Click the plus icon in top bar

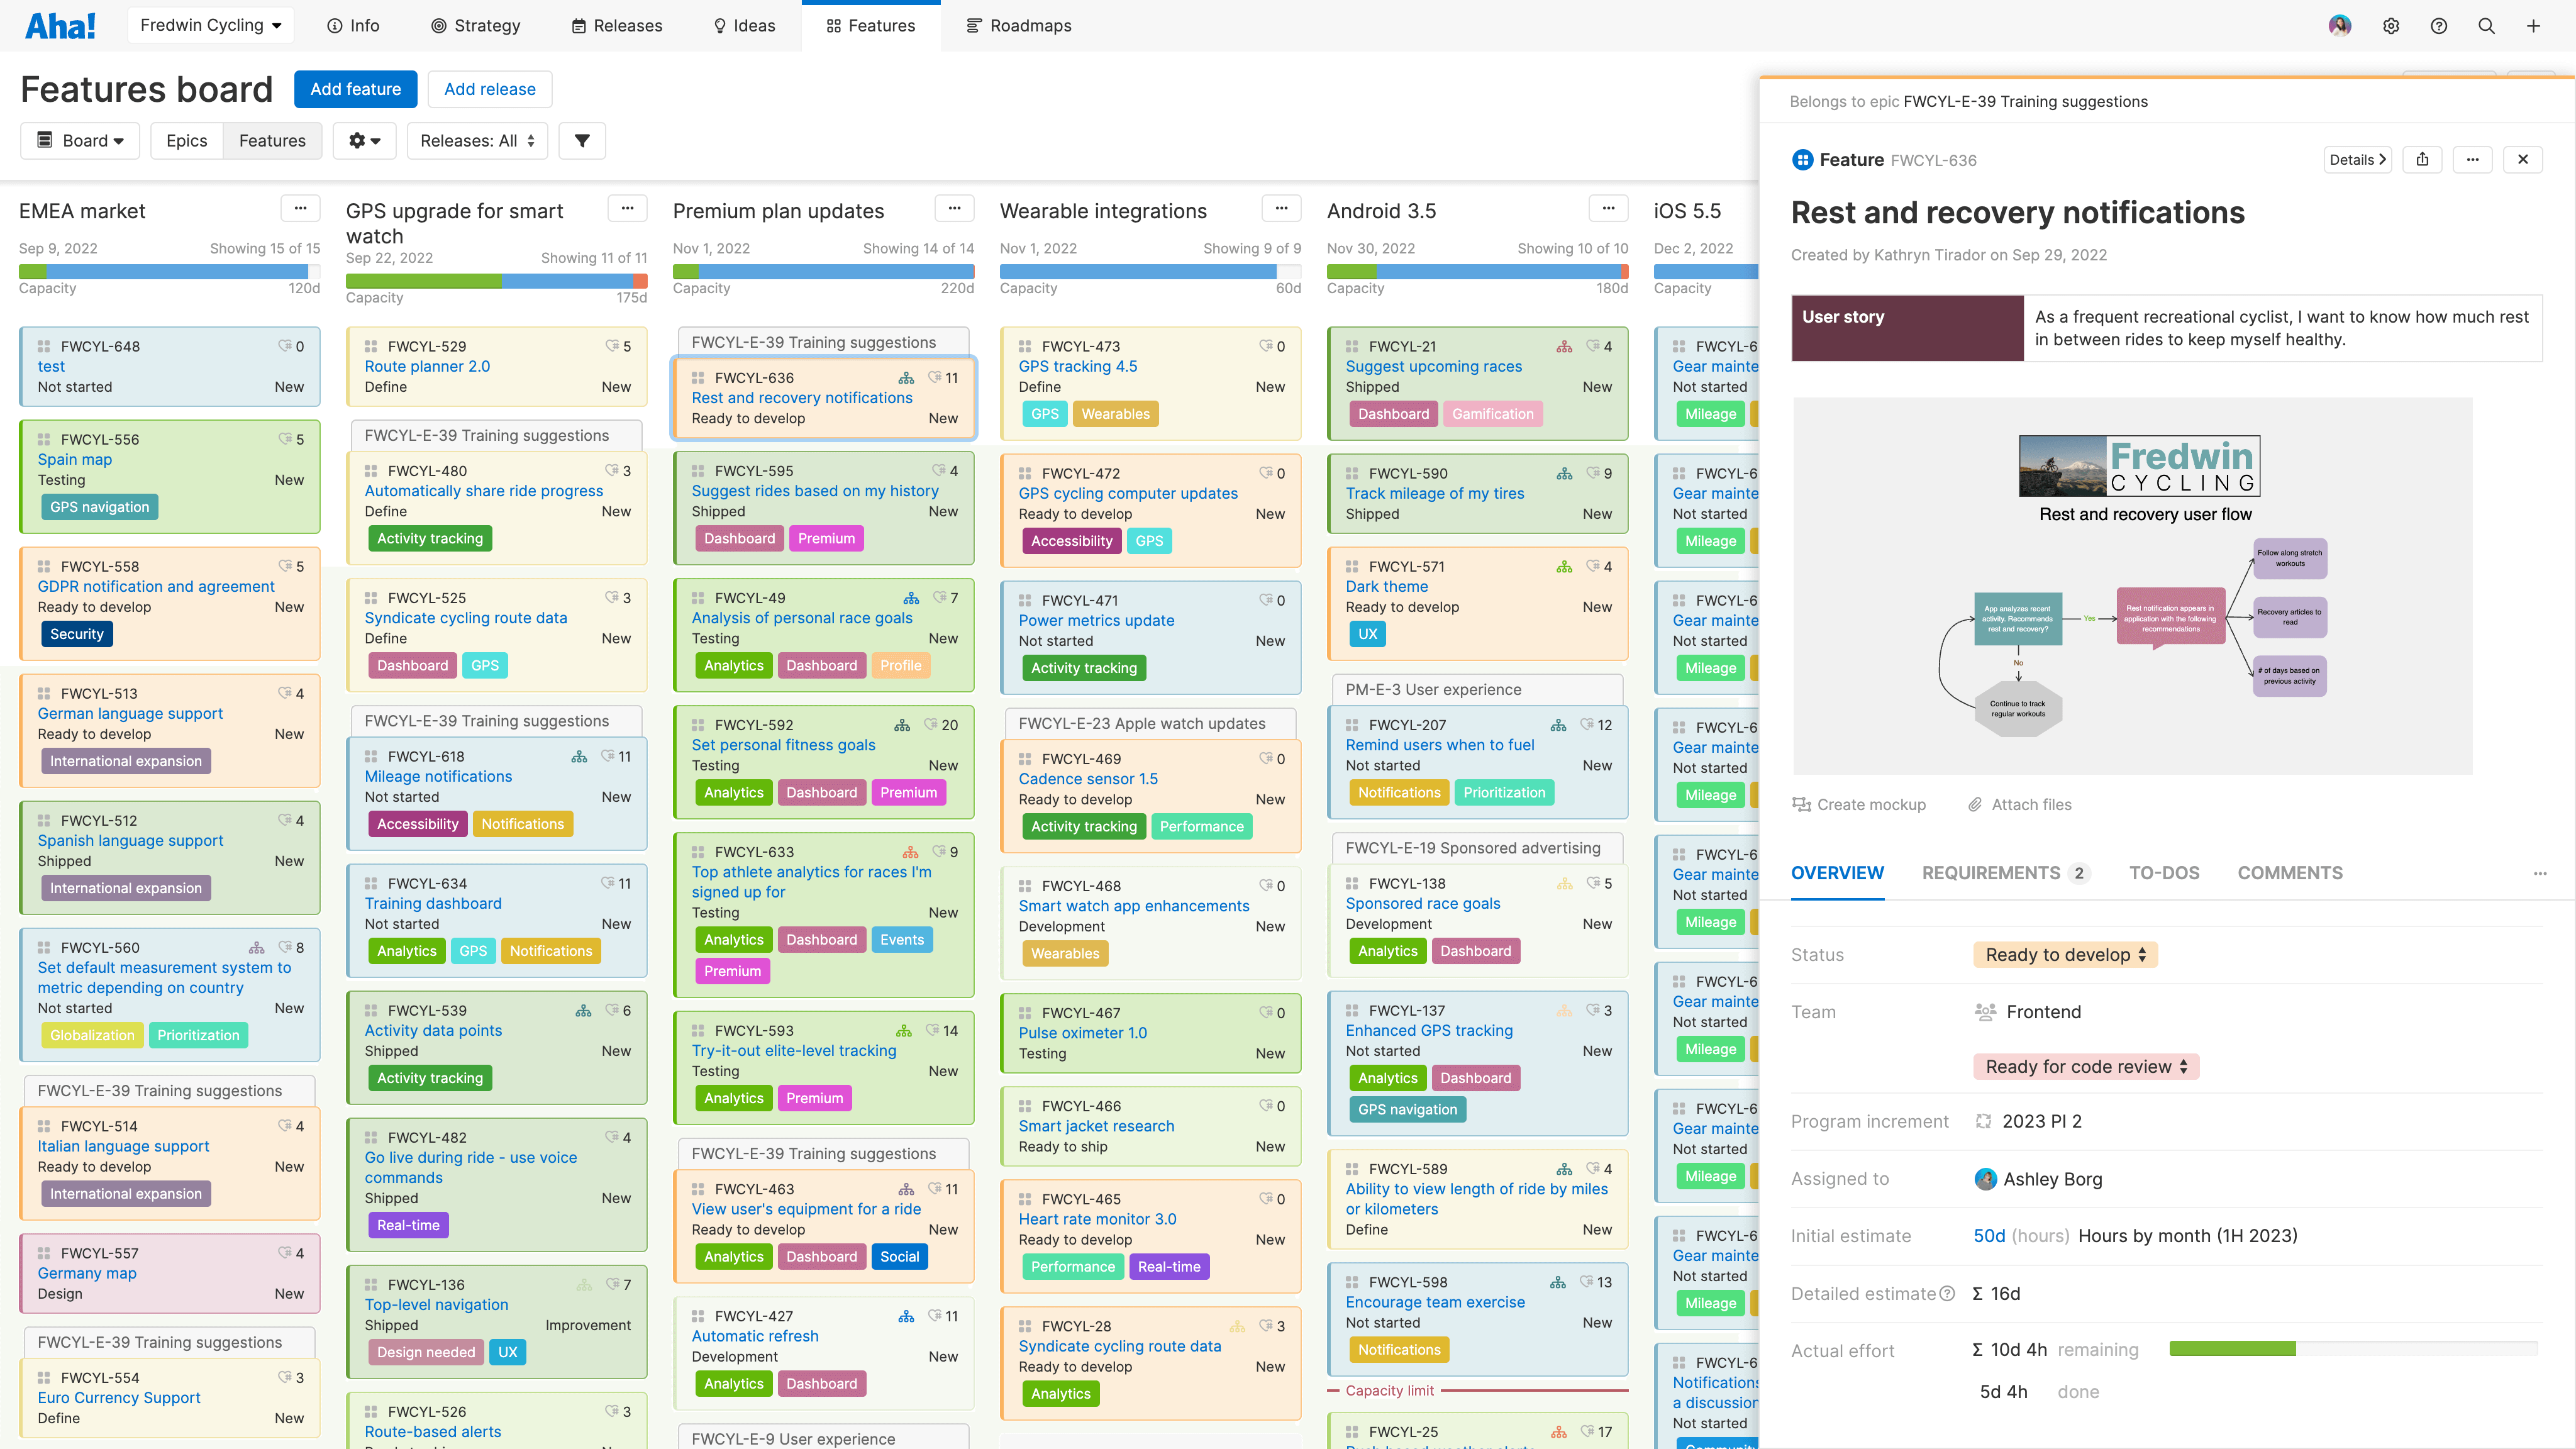pos(2533,26)
